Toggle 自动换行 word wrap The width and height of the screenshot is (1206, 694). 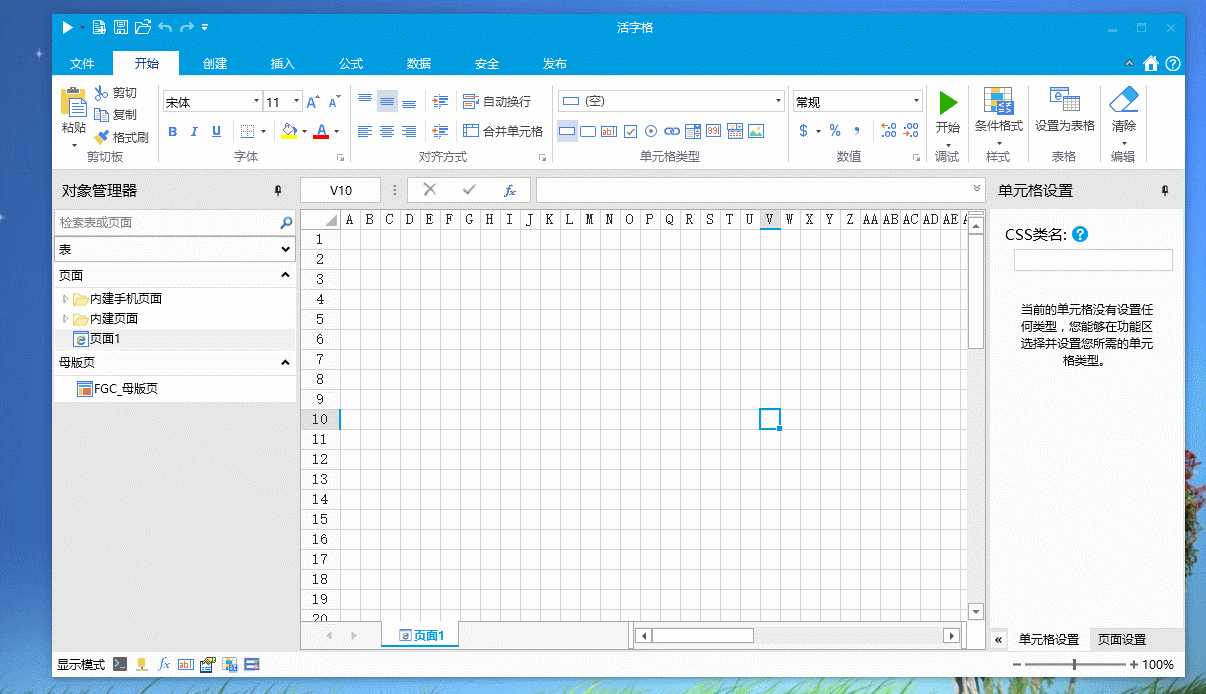point(497,102)
